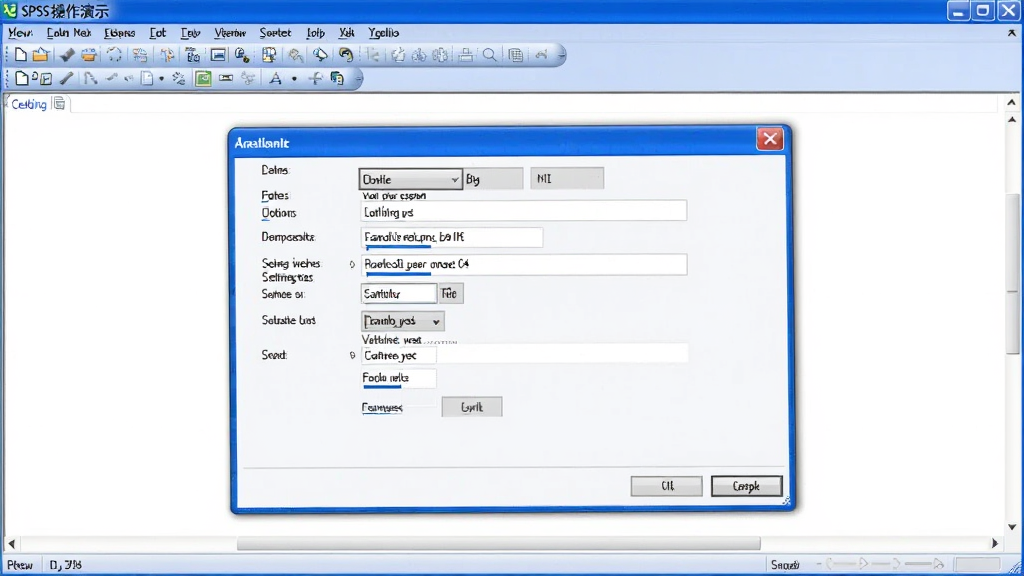The image size is (1024, 576).
Task: Switch to the Ceiting tab
Action: click(29, 104)
